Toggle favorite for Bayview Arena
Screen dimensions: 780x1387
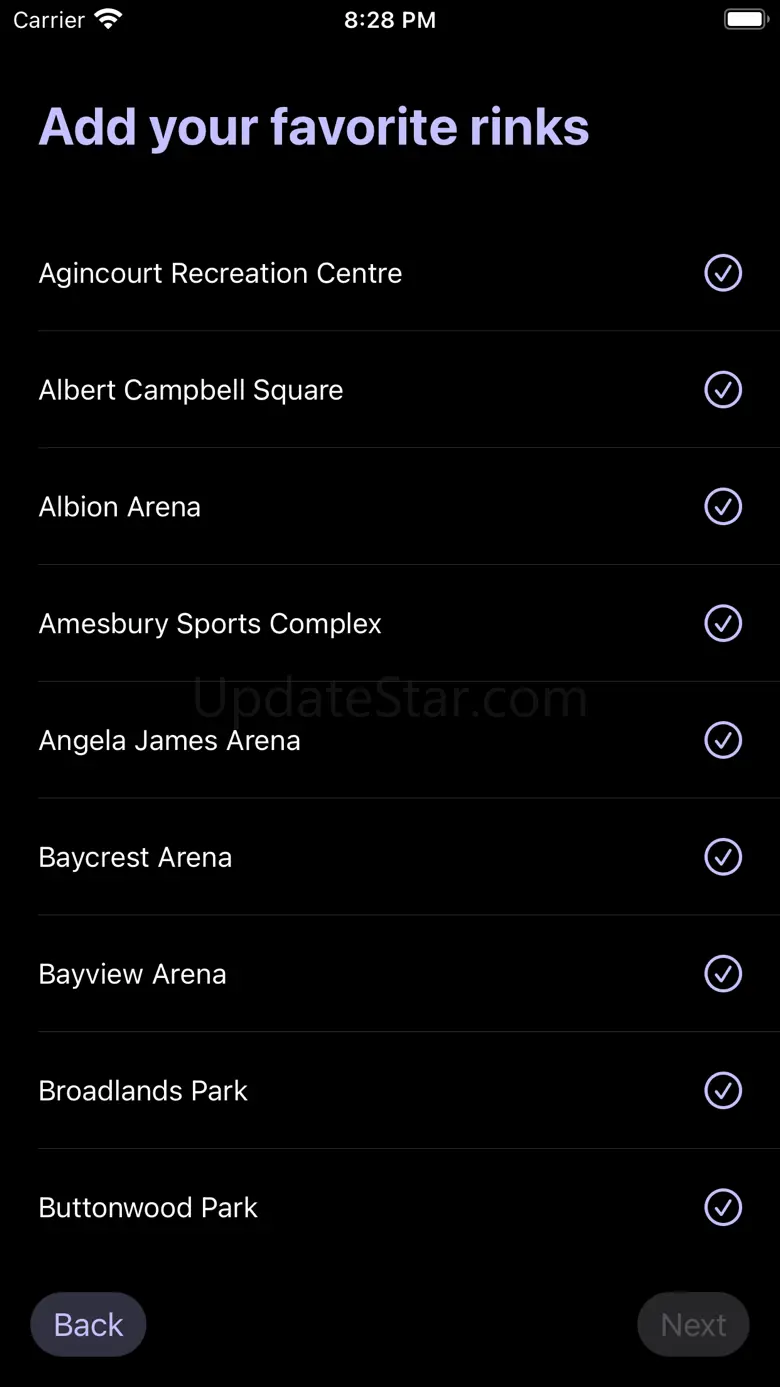[723, 974]
